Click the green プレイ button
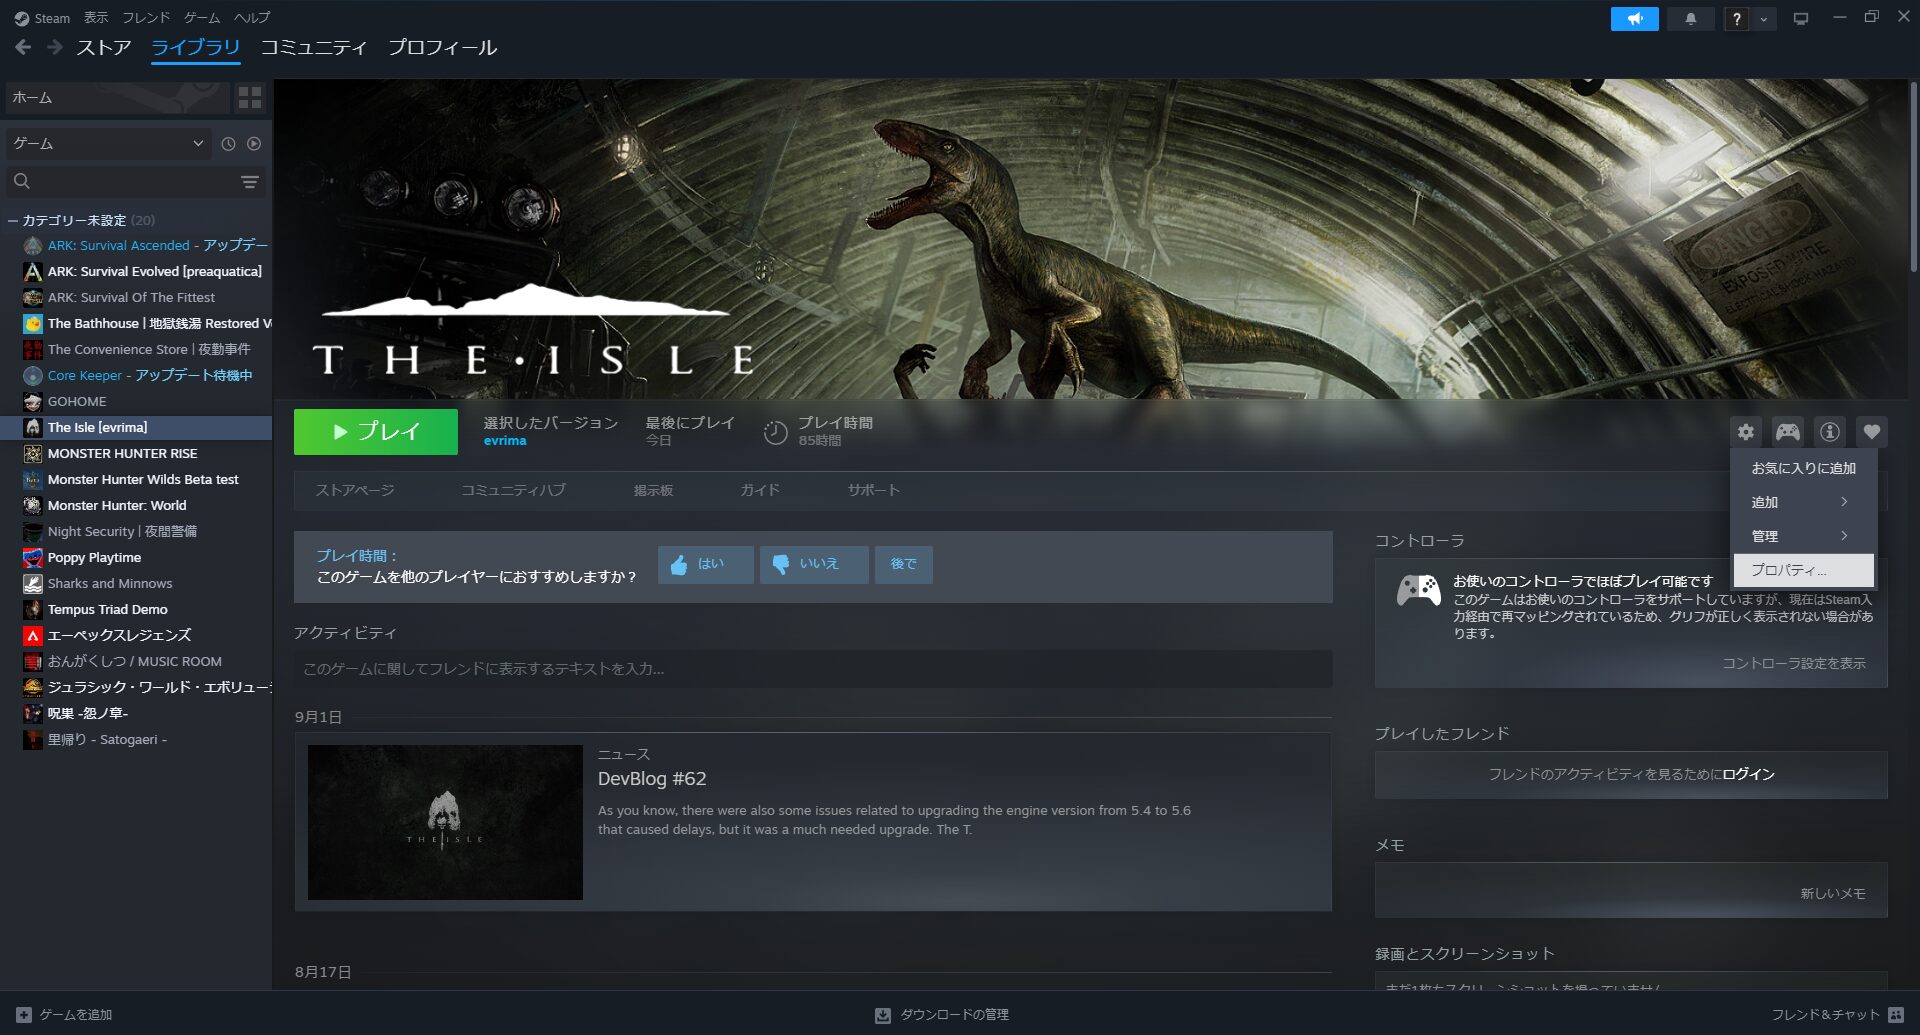 pos(376,432)
